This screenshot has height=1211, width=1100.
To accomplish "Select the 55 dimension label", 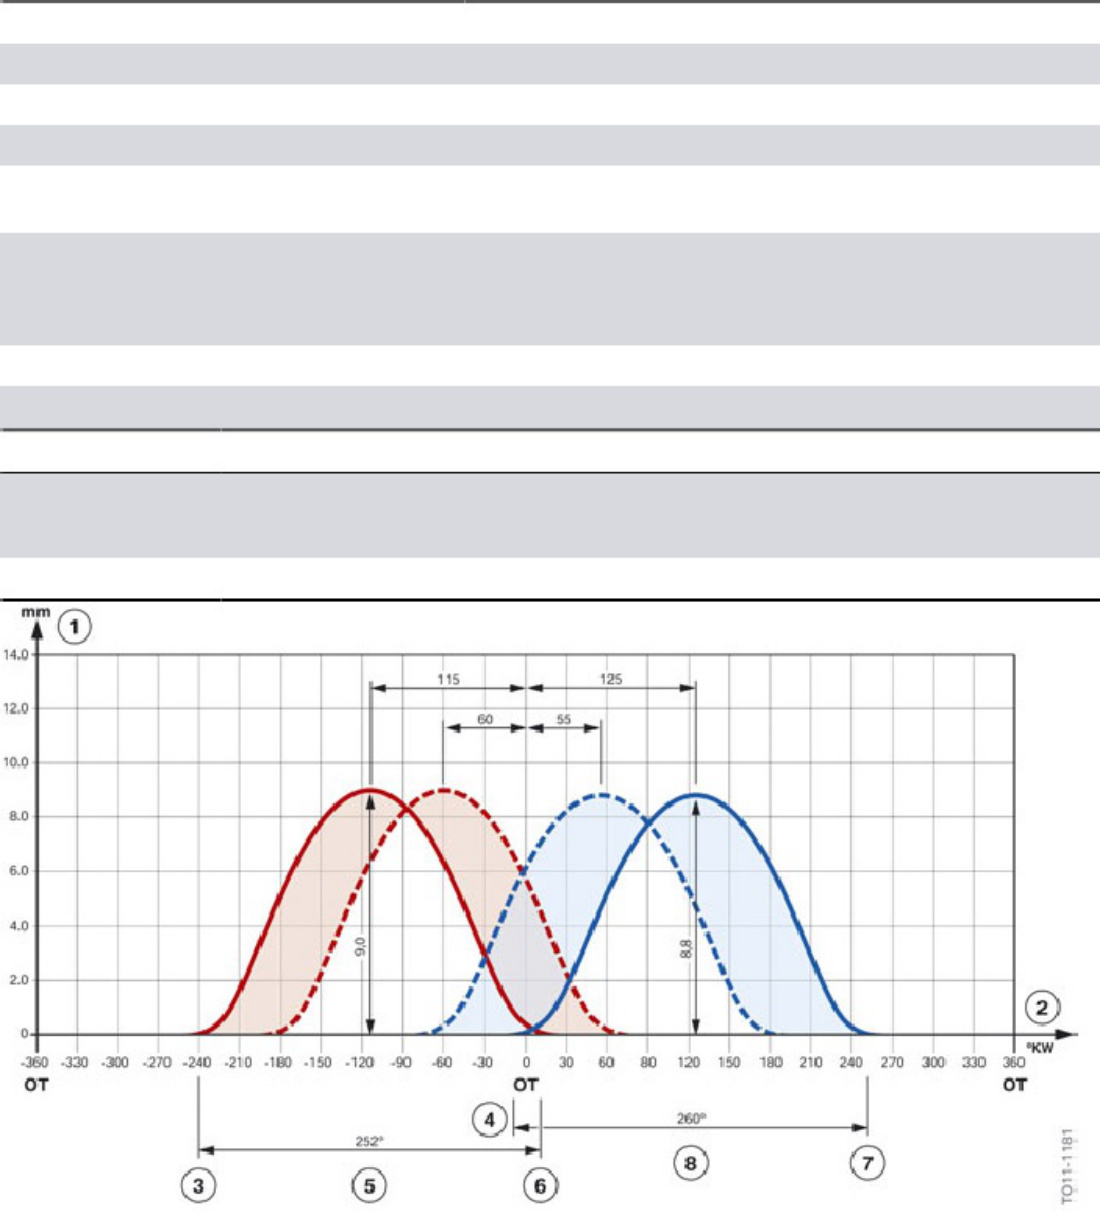I will (564, 719).
